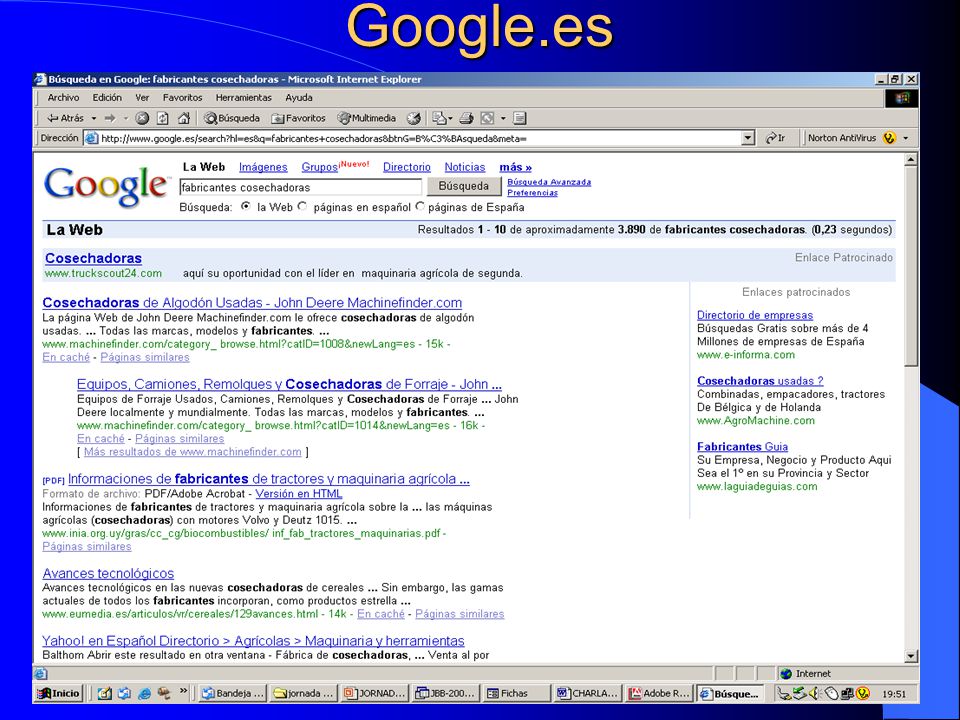Open the History clock icon
This screenshot has height=720, width=960.
(414, 118)
